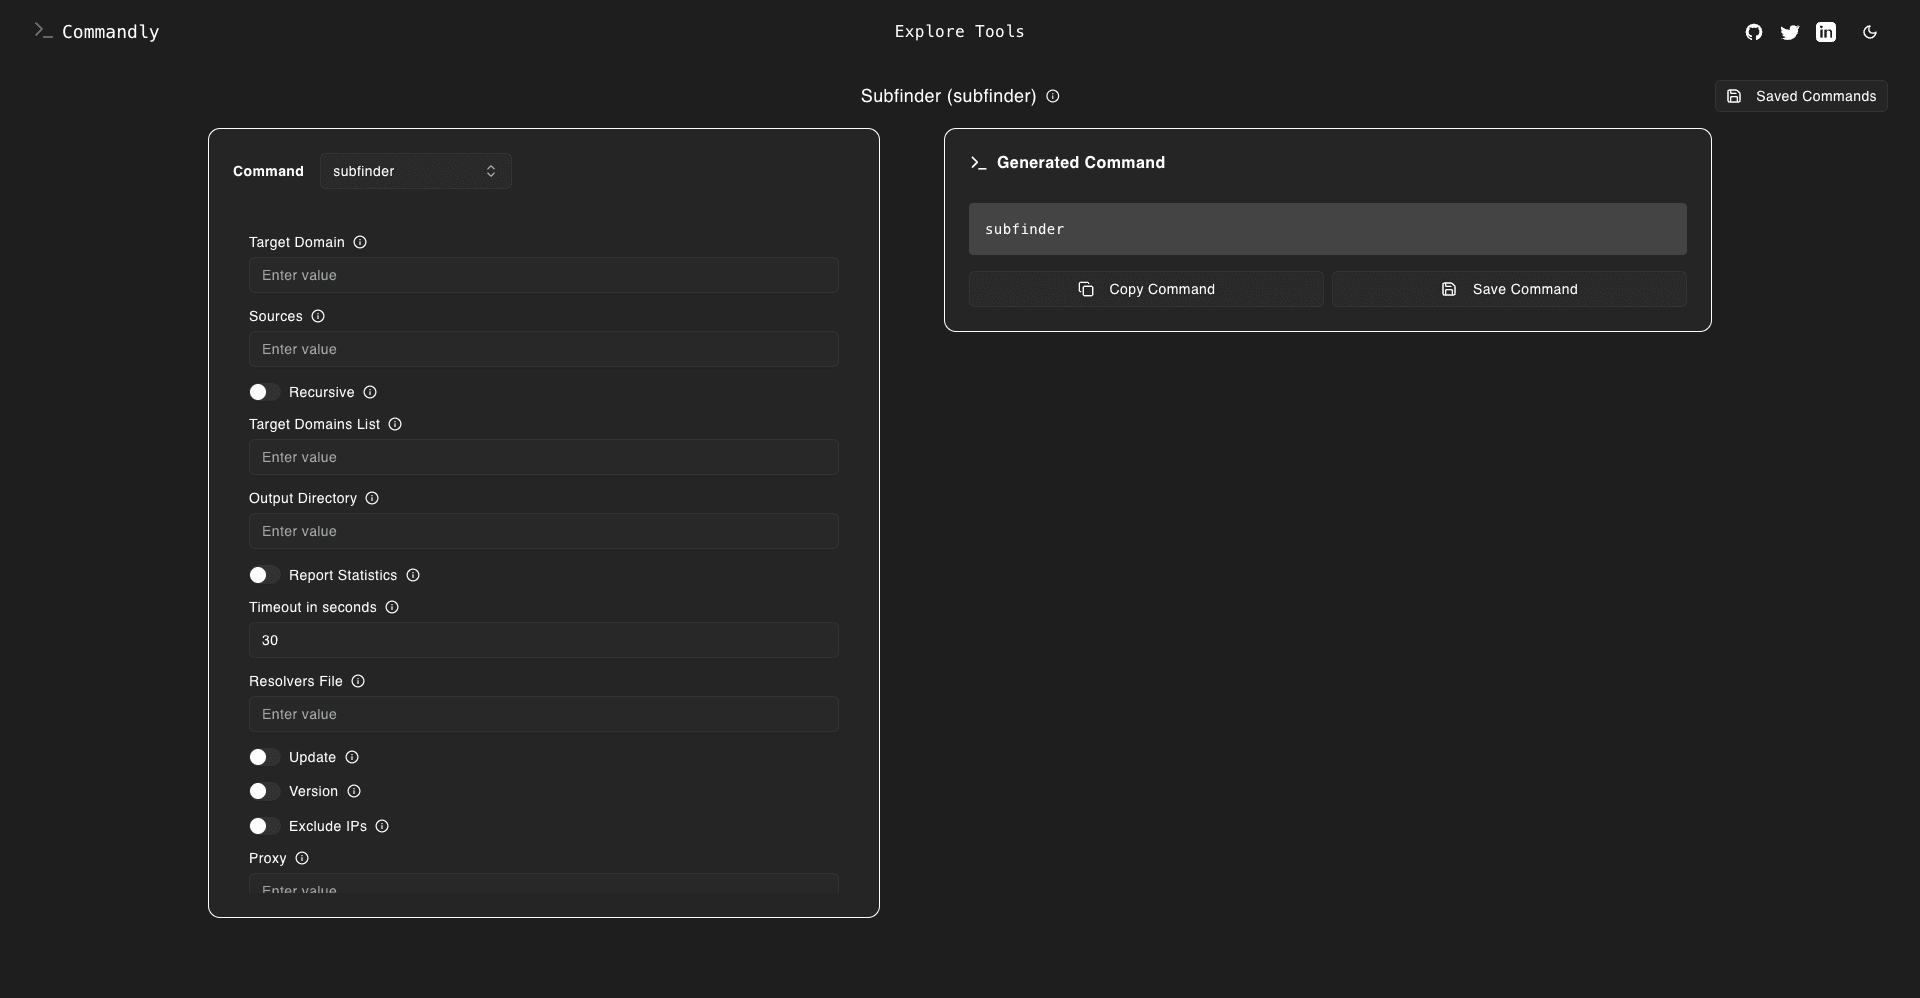The height and width of the screenshot is (998, 1920).
Task: Open Saved Commands
Action: click(1801, 96)
